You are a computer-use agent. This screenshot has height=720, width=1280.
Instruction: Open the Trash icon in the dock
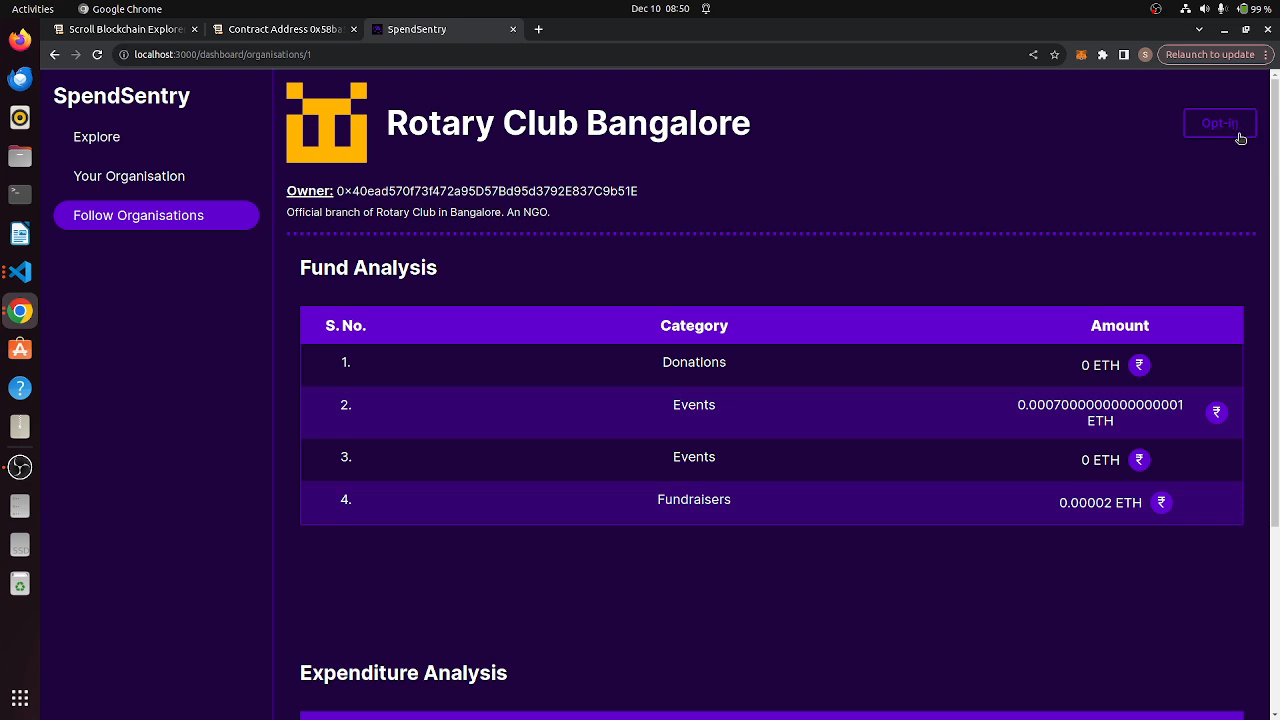coord(20,584)
